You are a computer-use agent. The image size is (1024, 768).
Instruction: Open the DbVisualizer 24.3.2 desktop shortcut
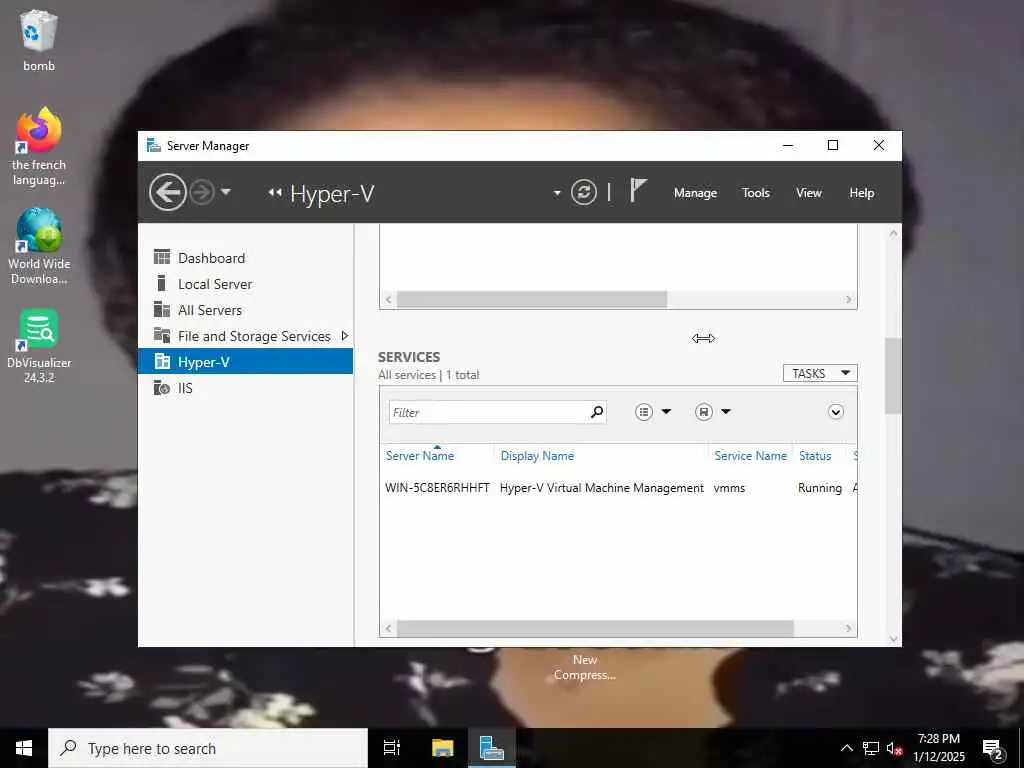tap(39, 346)
